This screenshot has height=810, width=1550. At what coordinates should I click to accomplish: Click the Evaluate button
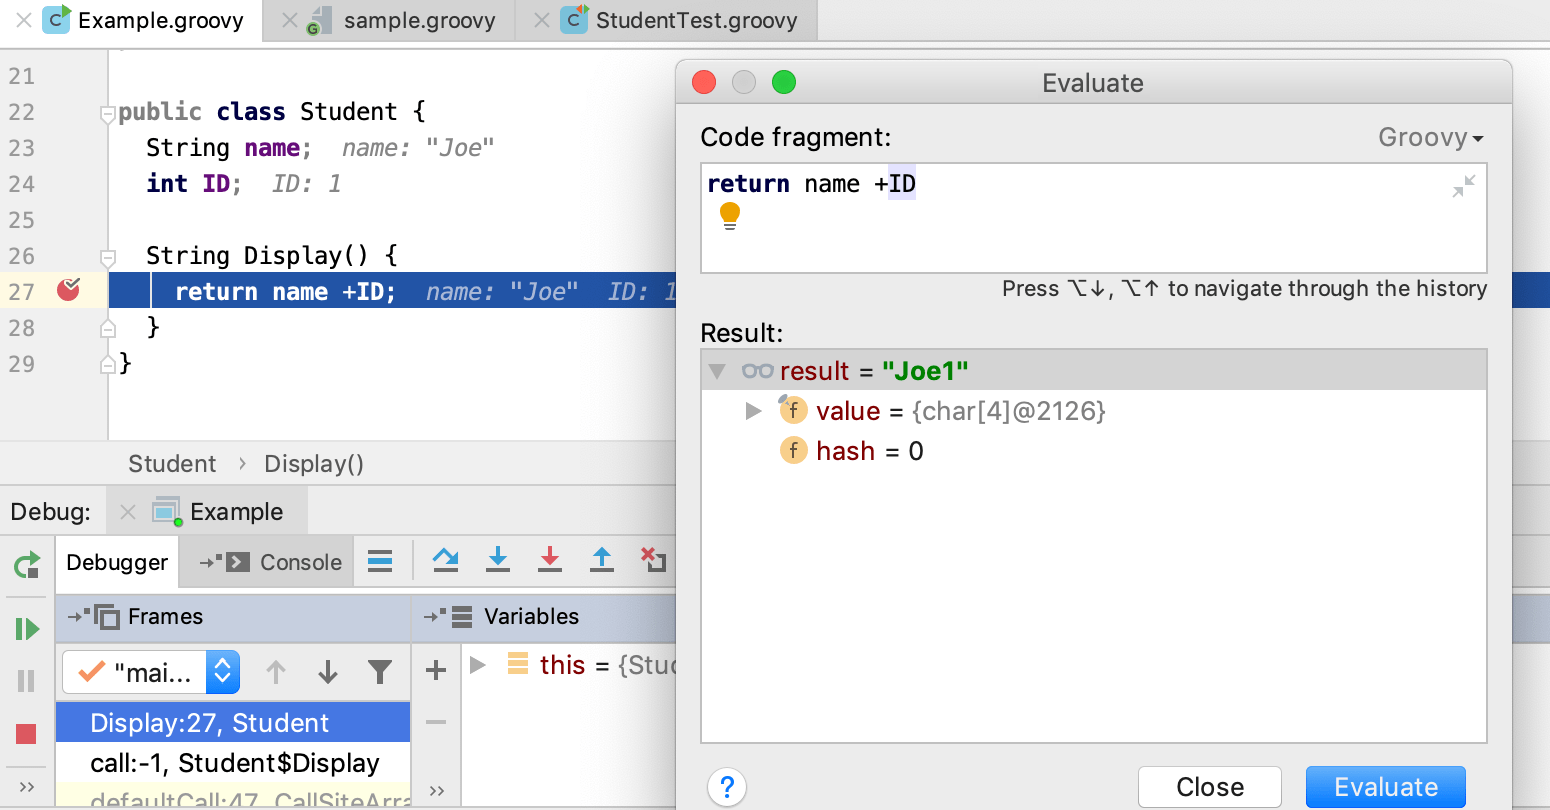tap(1385, 787)
